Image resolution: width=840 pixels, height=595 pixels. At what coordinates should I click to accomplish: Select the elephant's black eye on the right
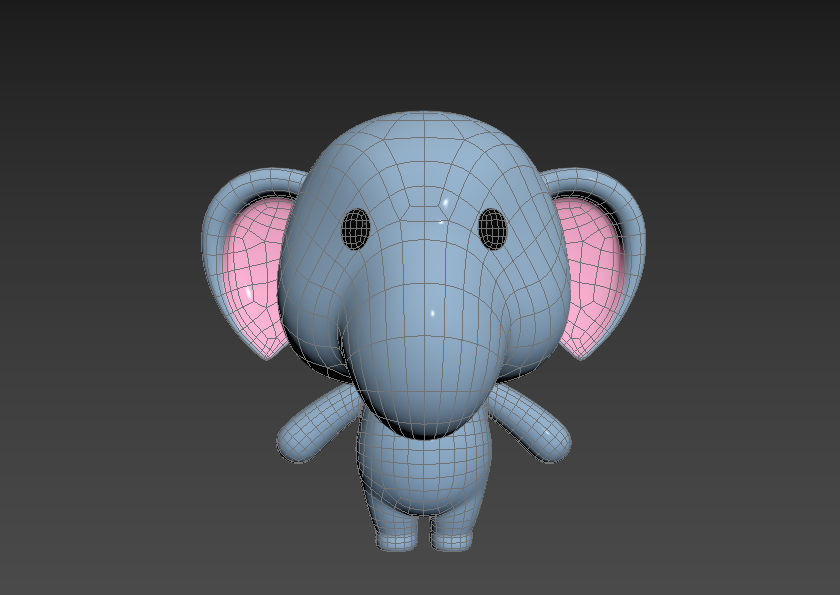point(492,229)
